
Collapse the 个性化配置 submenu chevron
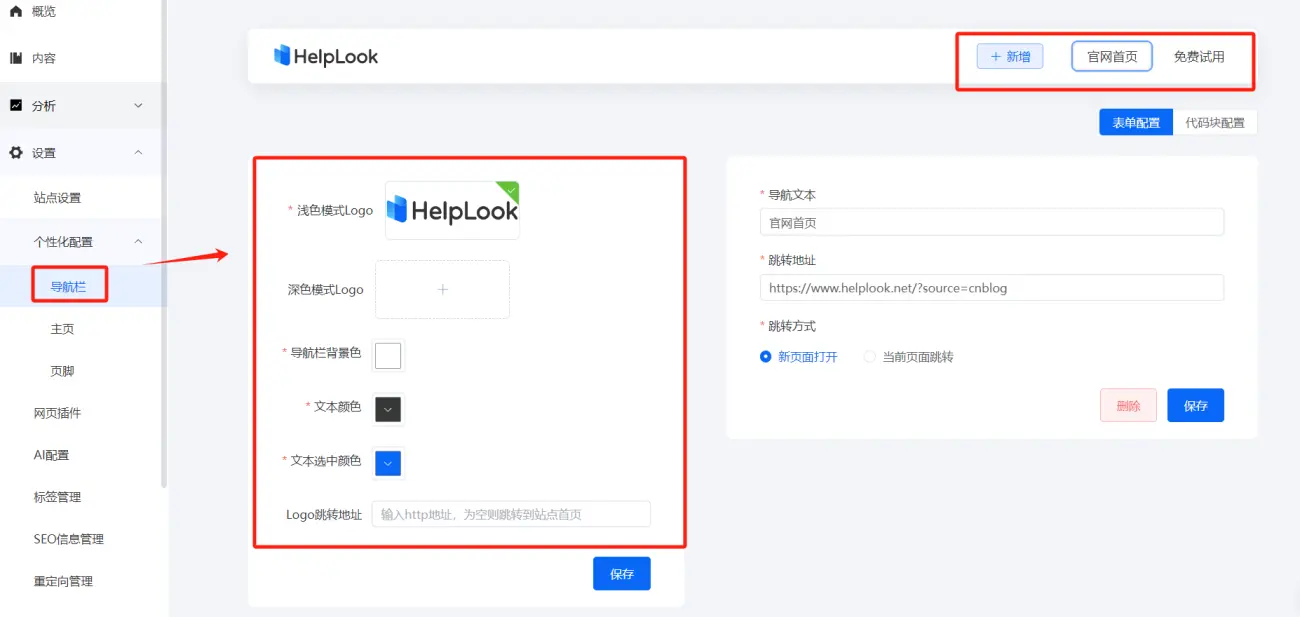[x=138, y=241]
